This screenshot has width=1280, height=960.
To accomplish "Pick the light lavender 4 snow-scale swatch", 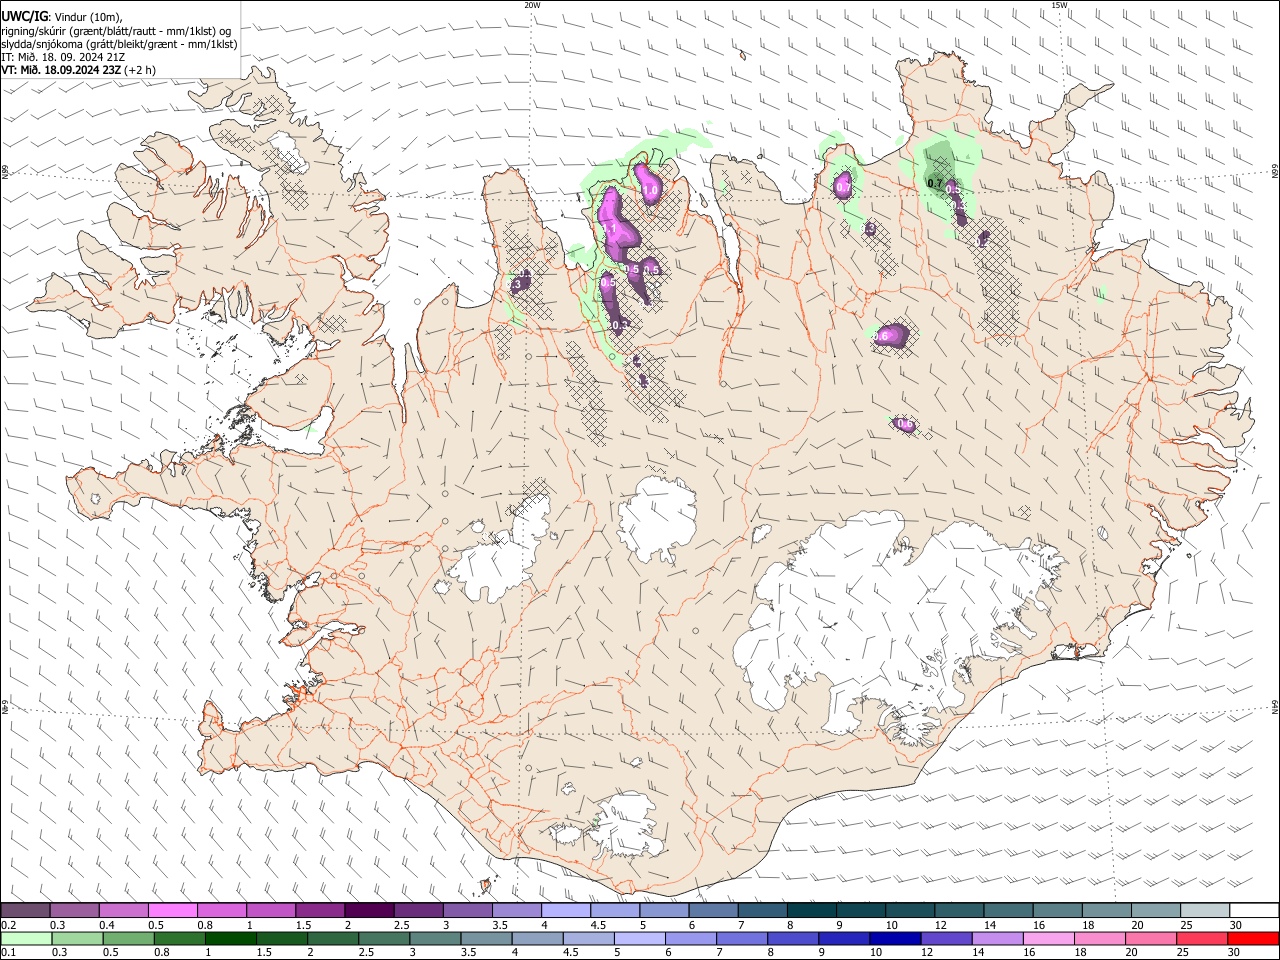I will (x=565, y=910).
